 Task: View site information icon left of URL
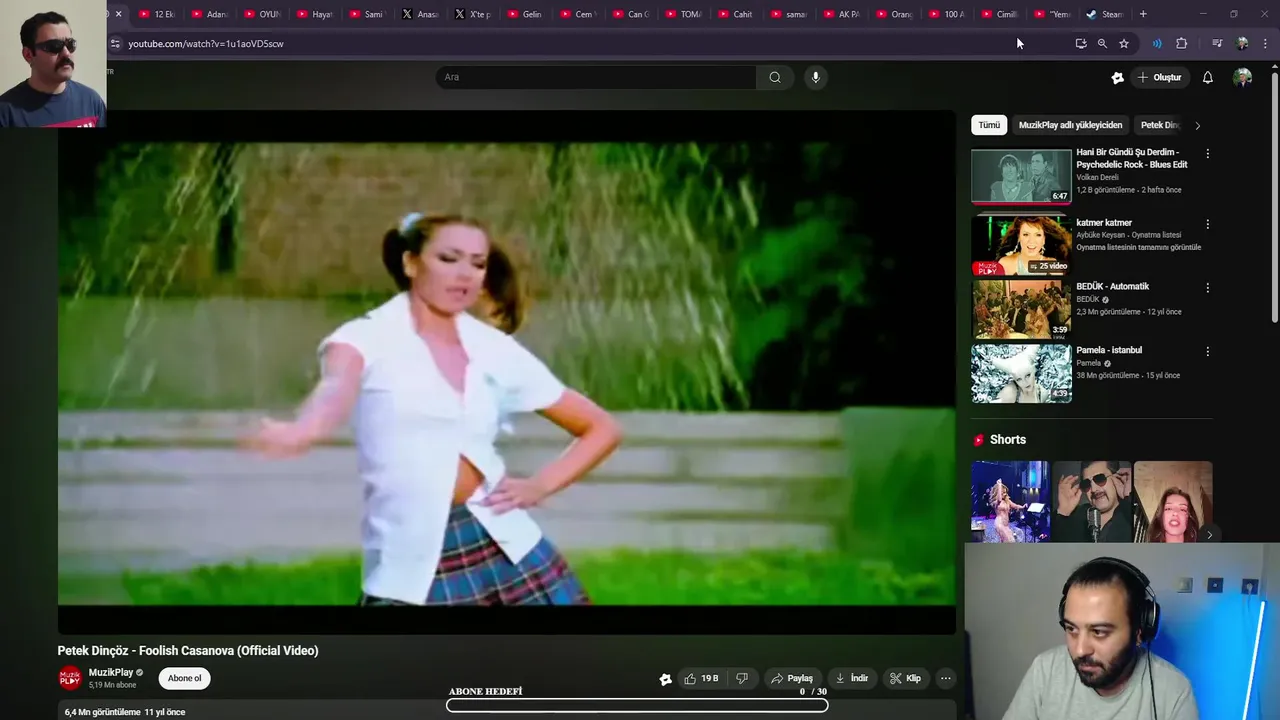[x=115, y=43]
